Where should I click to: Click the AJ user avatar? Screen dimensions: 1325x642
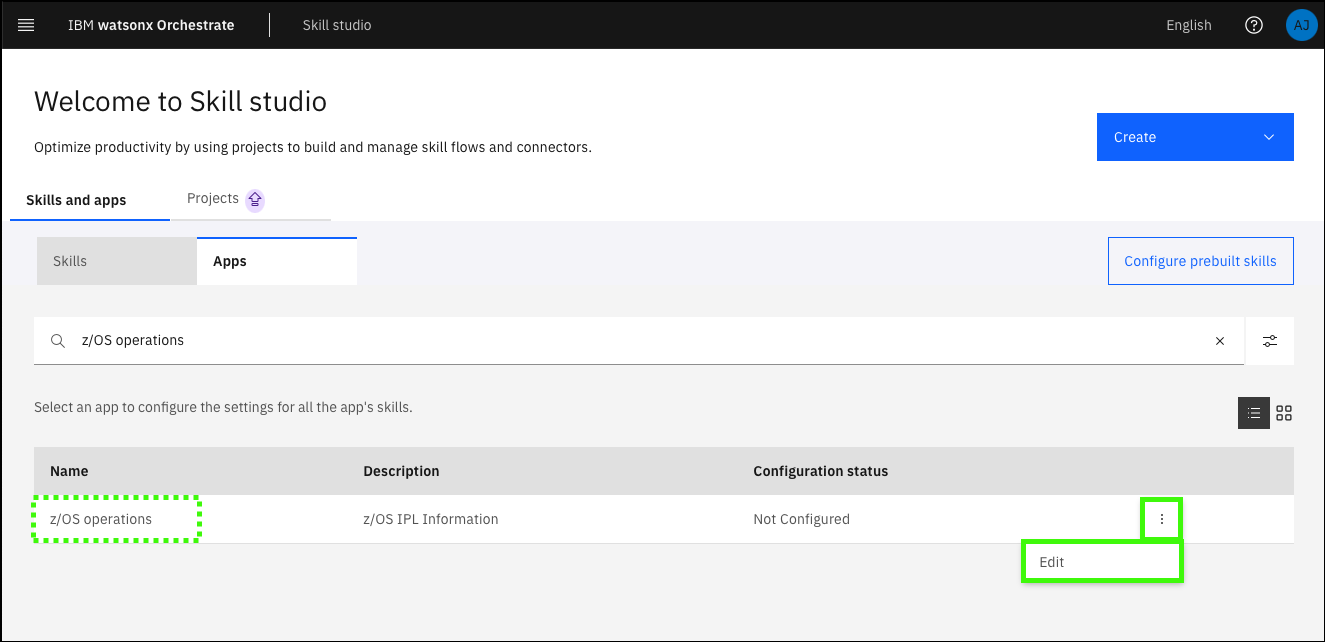click(x=1301, y=25)
